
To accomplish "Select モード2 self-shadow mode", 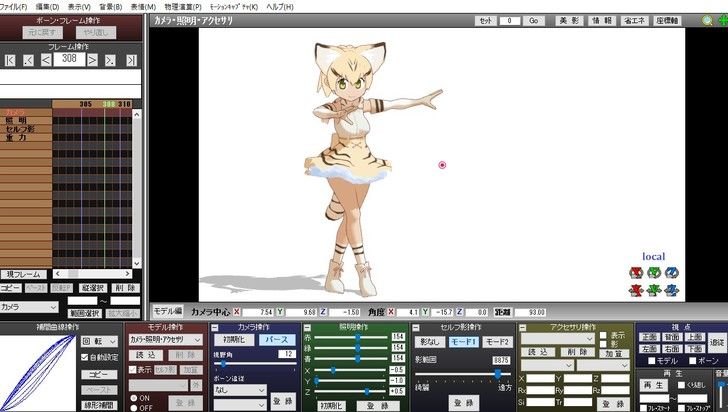I will [x=497, y=342].
